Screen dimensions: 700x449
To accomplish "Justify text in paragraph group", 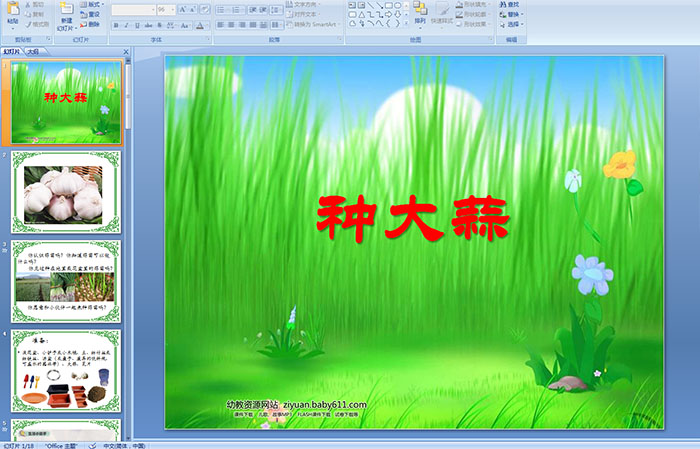I will point(253,25).
